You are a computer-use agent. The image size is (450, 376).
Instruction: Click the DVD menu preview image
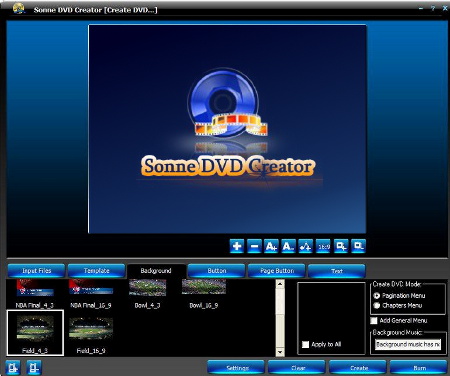tap(227, 129)
